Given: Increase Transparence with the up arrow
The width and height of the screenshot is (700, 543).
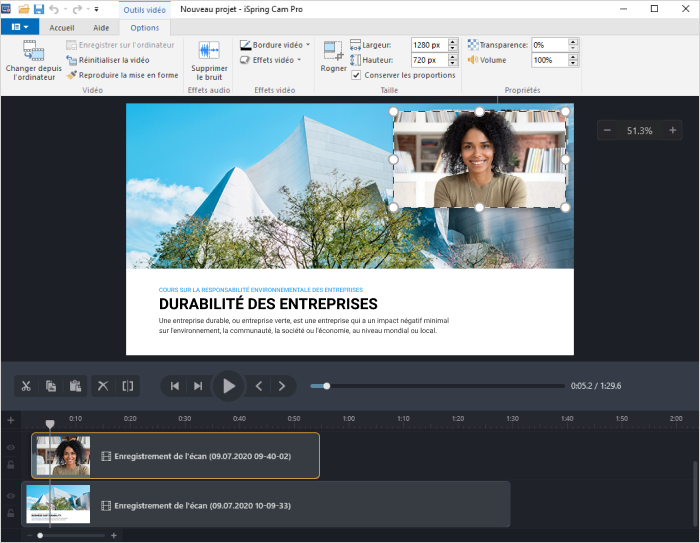Looking at the screenshot, I should point(573,42).
